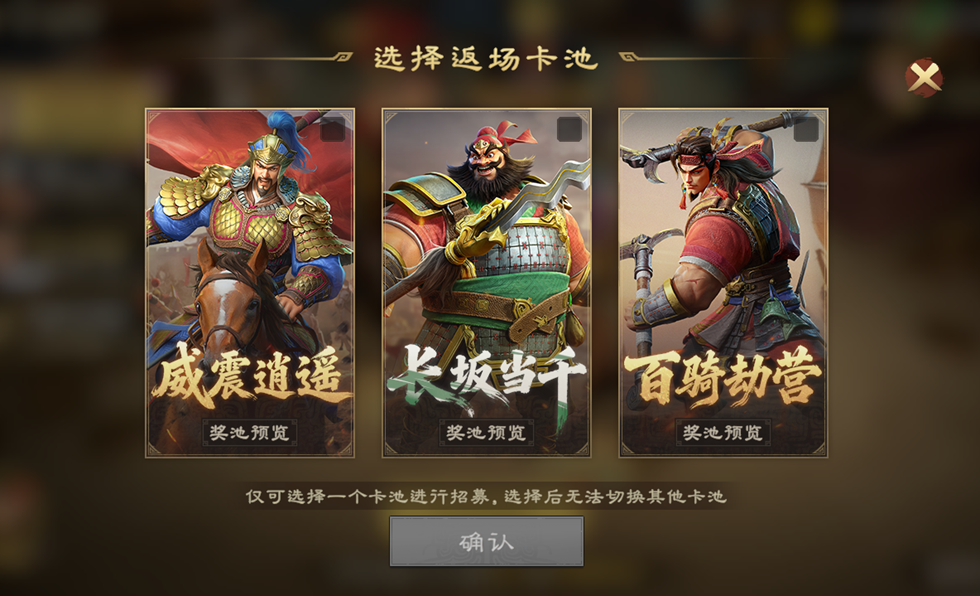The height and width of the screenshot is (596, 980).
Task: Tick the checkbox on 长坂当千 card
Action: (569, 129)
